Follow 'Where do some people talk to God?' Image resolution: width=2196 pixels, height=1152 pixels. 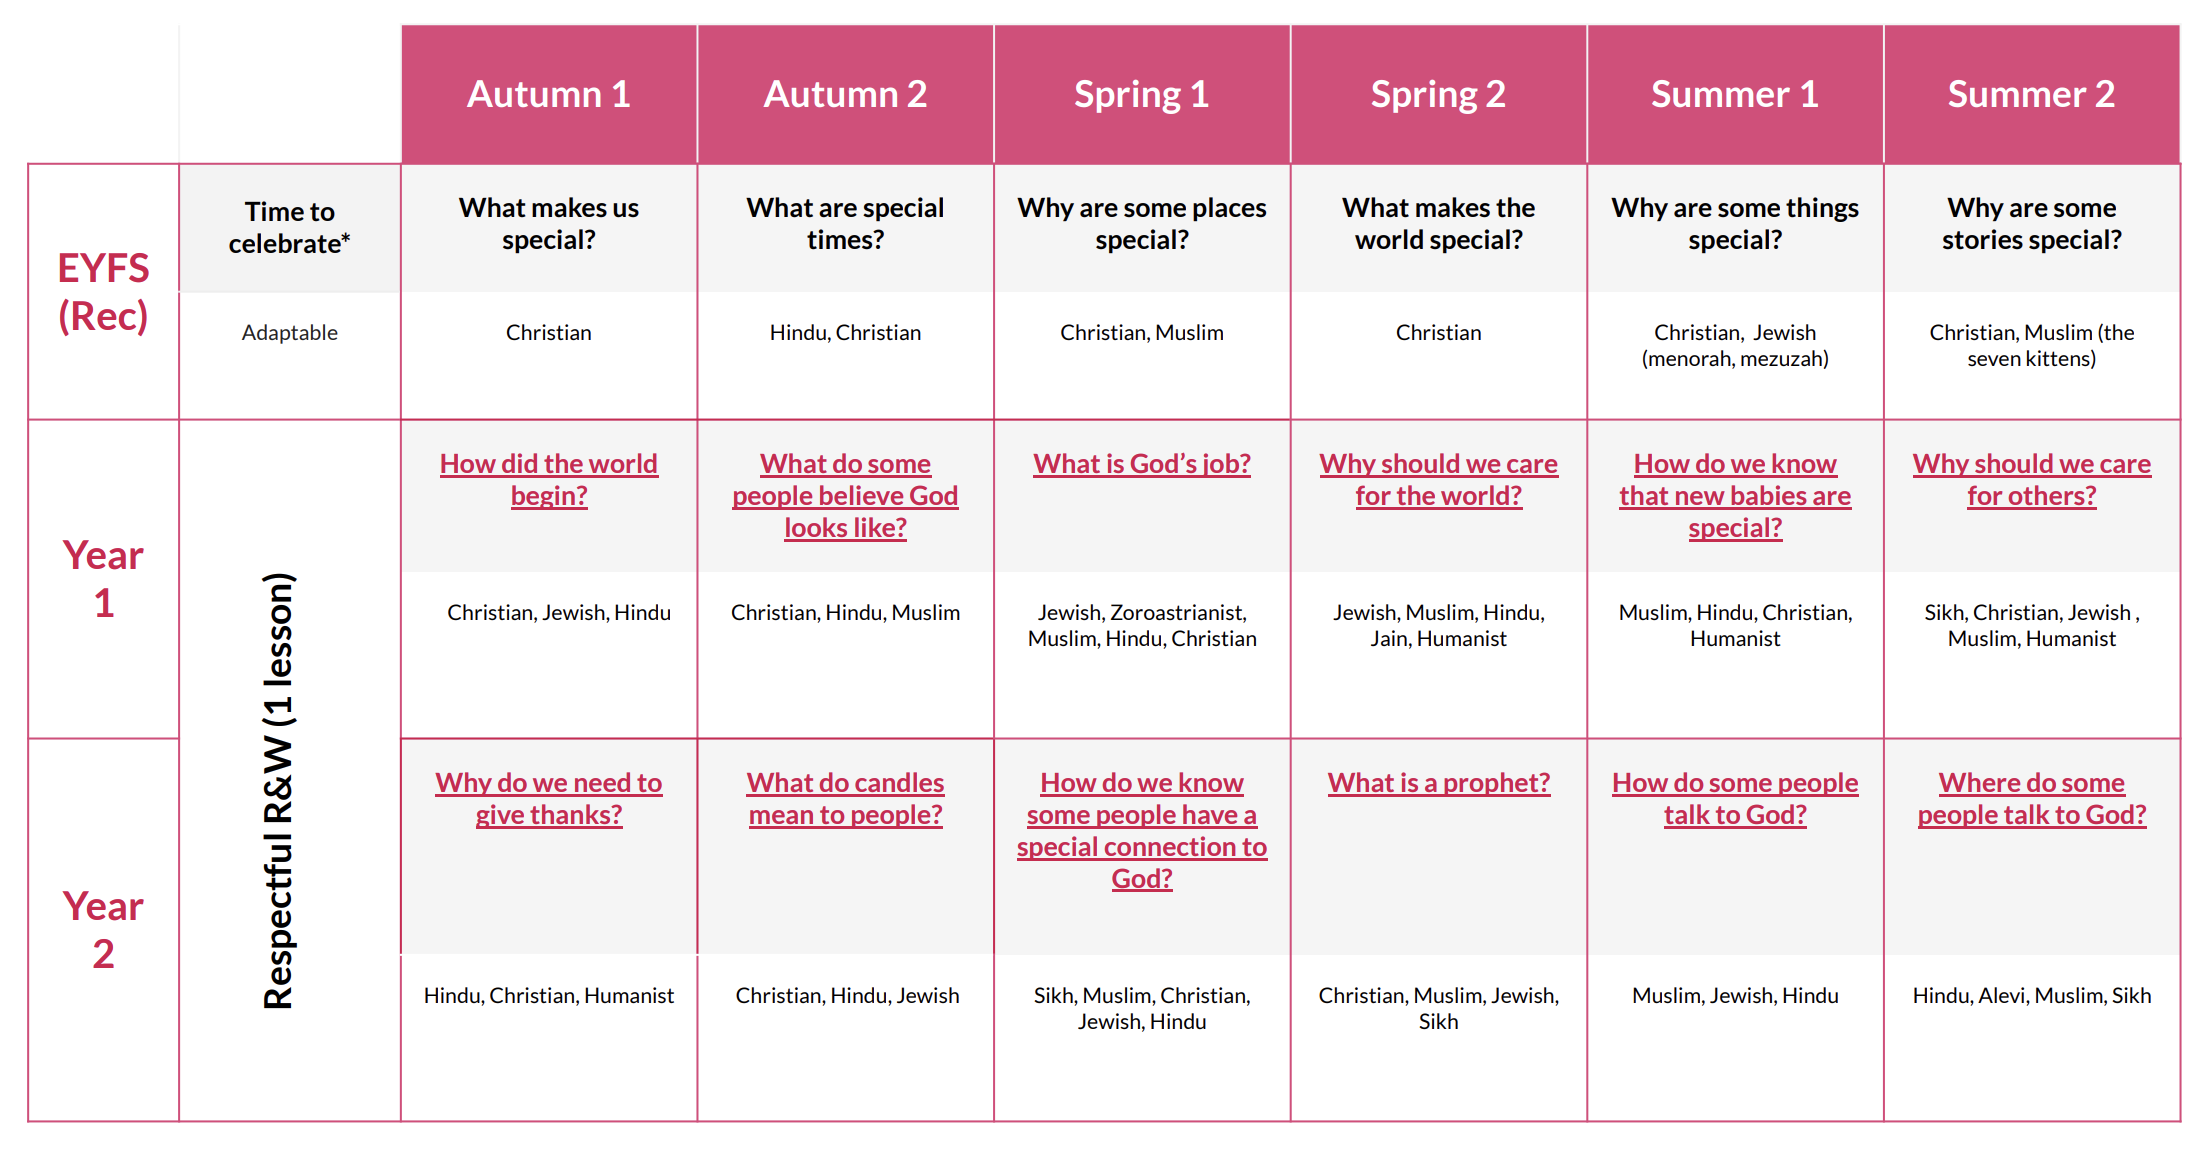[x=2031, y=798]
